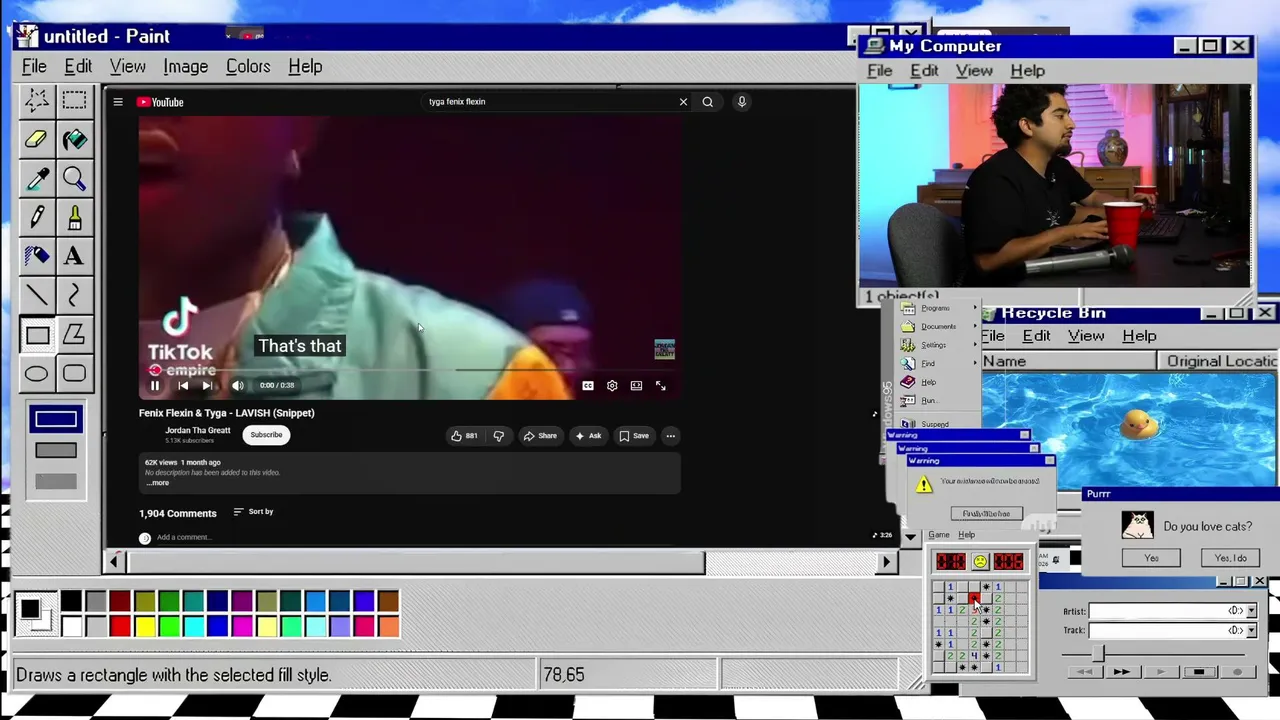Select the outline-only rectangle fill style
The width and height of the screenshot is (1280, 720).
55,419
